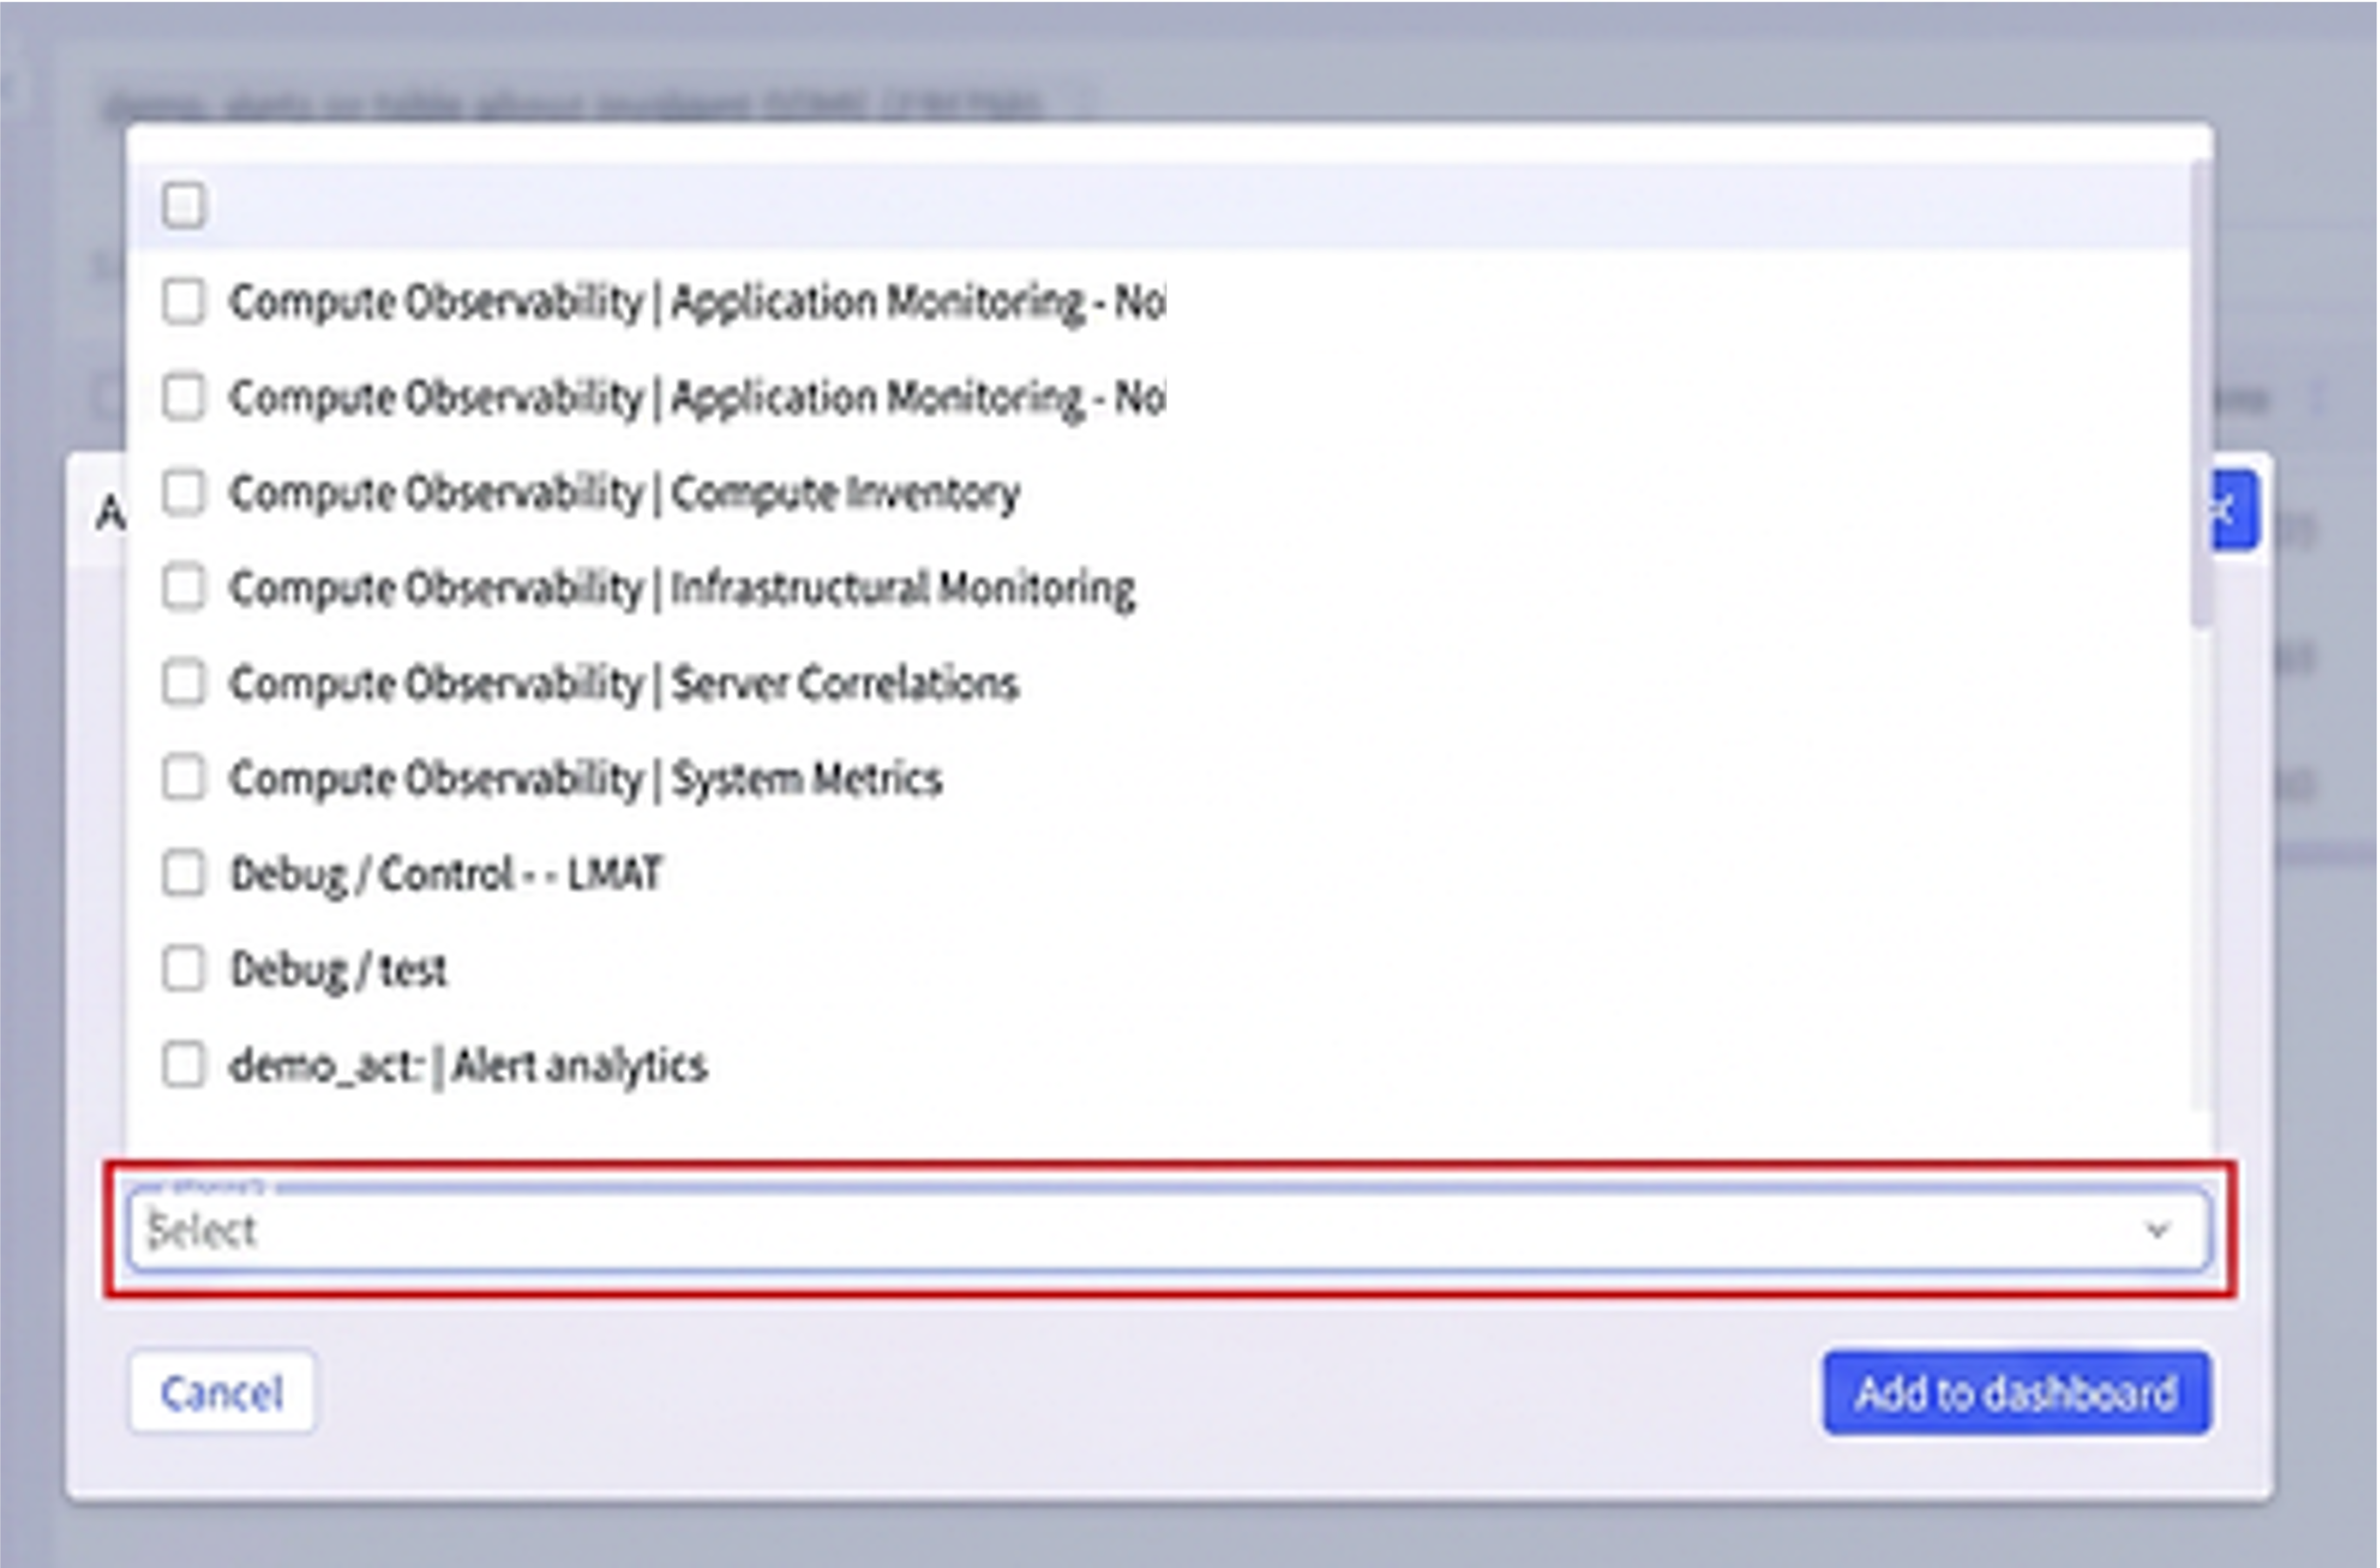Select the 'Compute Observability | System Metrics' text
Screen dimensions: 2380x1568
[586, 779]
